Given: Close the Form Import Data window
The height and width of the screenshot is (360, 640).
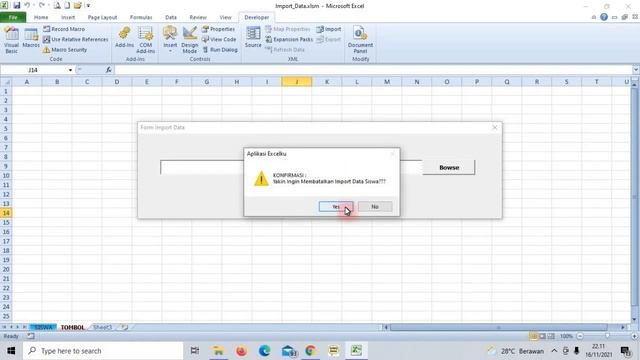Looking at the screenshot, I should pos(495,127).
